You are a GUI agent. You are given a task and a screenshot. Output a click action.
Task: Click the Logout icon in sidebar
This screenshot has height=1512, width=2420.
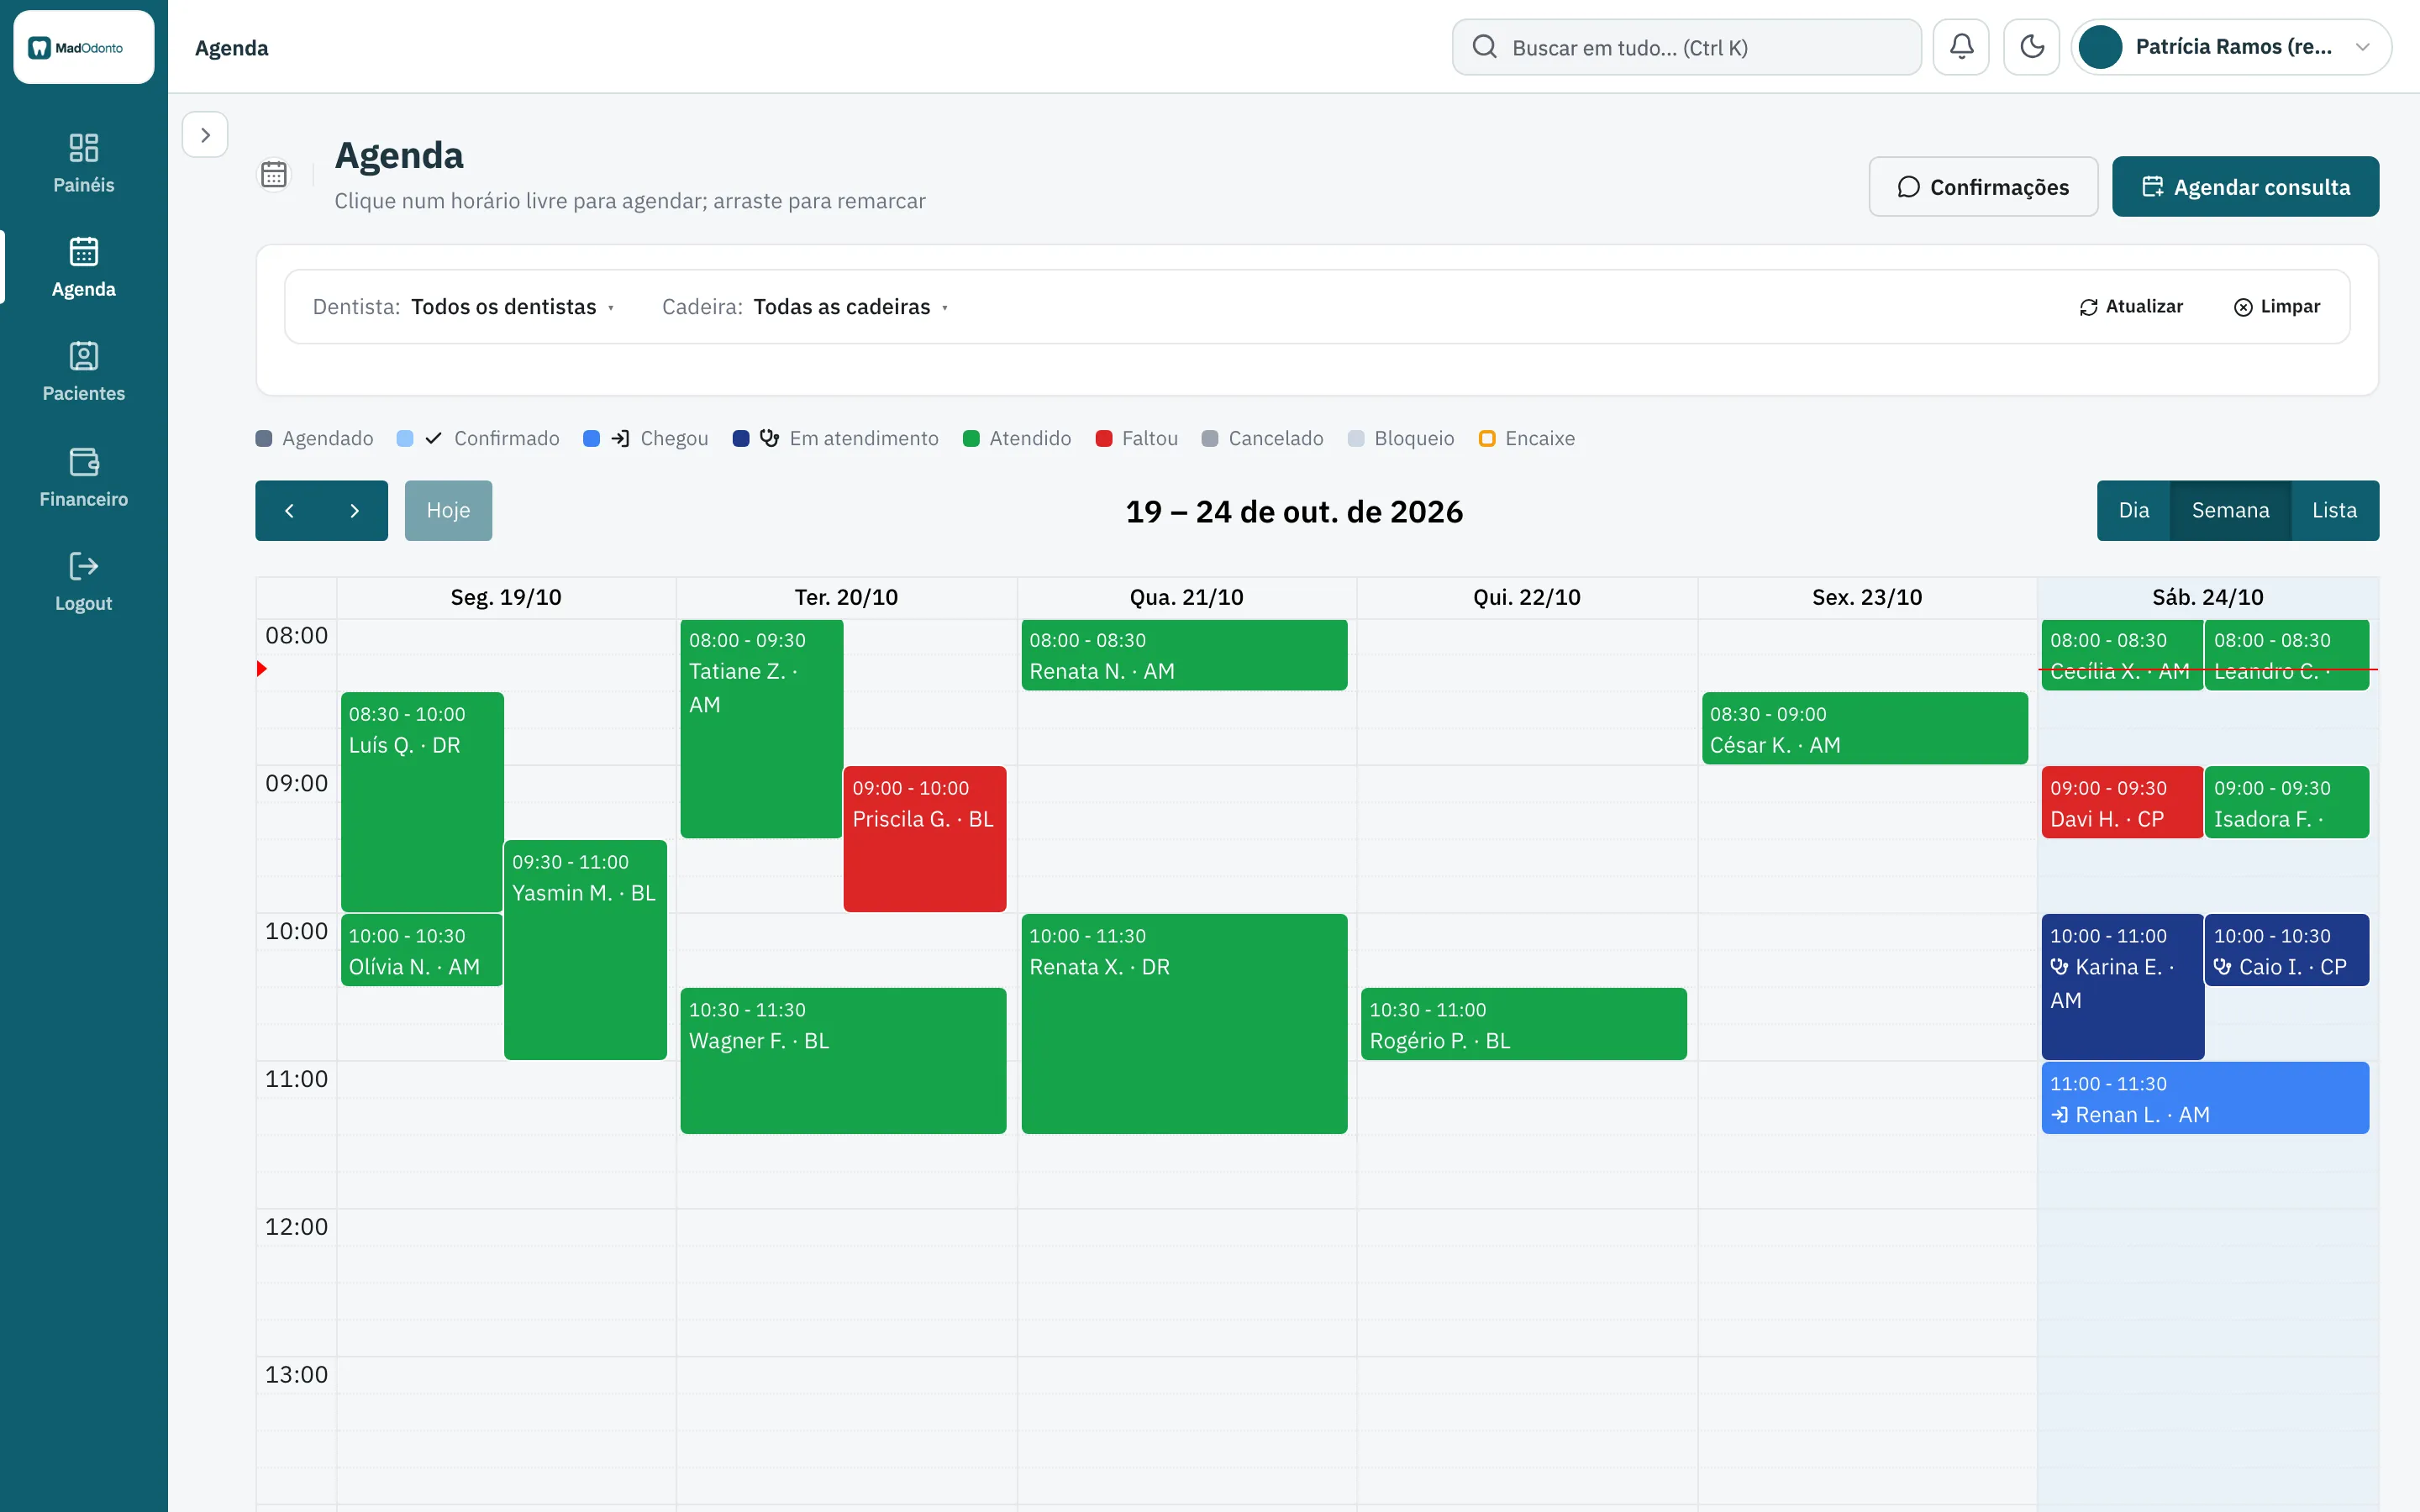83,566
